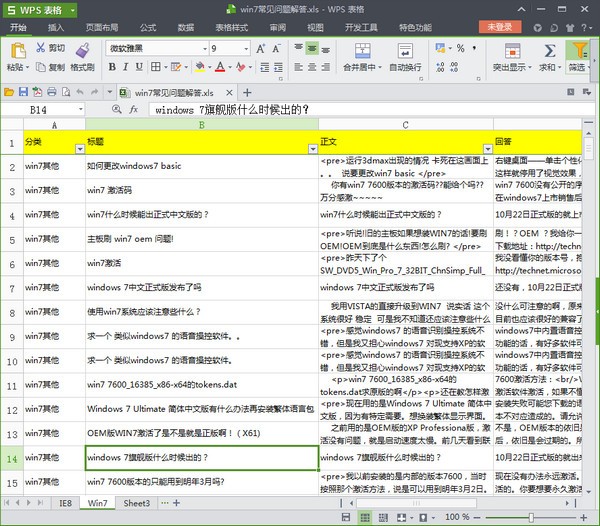The image size is (600, 526).
Task: Click the Open folder icon in quick toolbar
Action: tap(9, 92)
